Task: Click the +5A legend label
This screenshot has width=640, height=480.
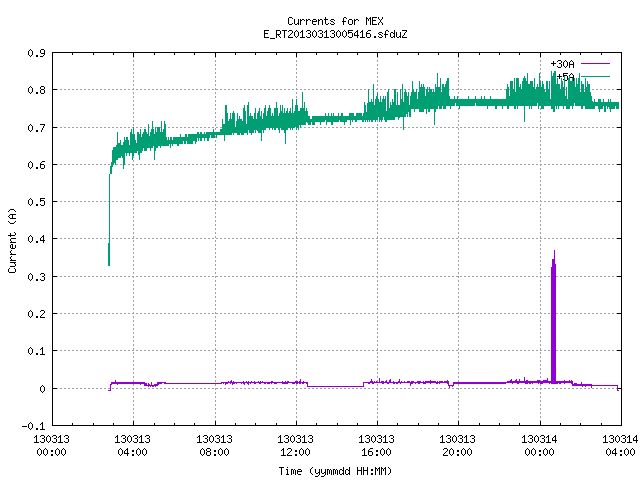Action: click(565, 77)
